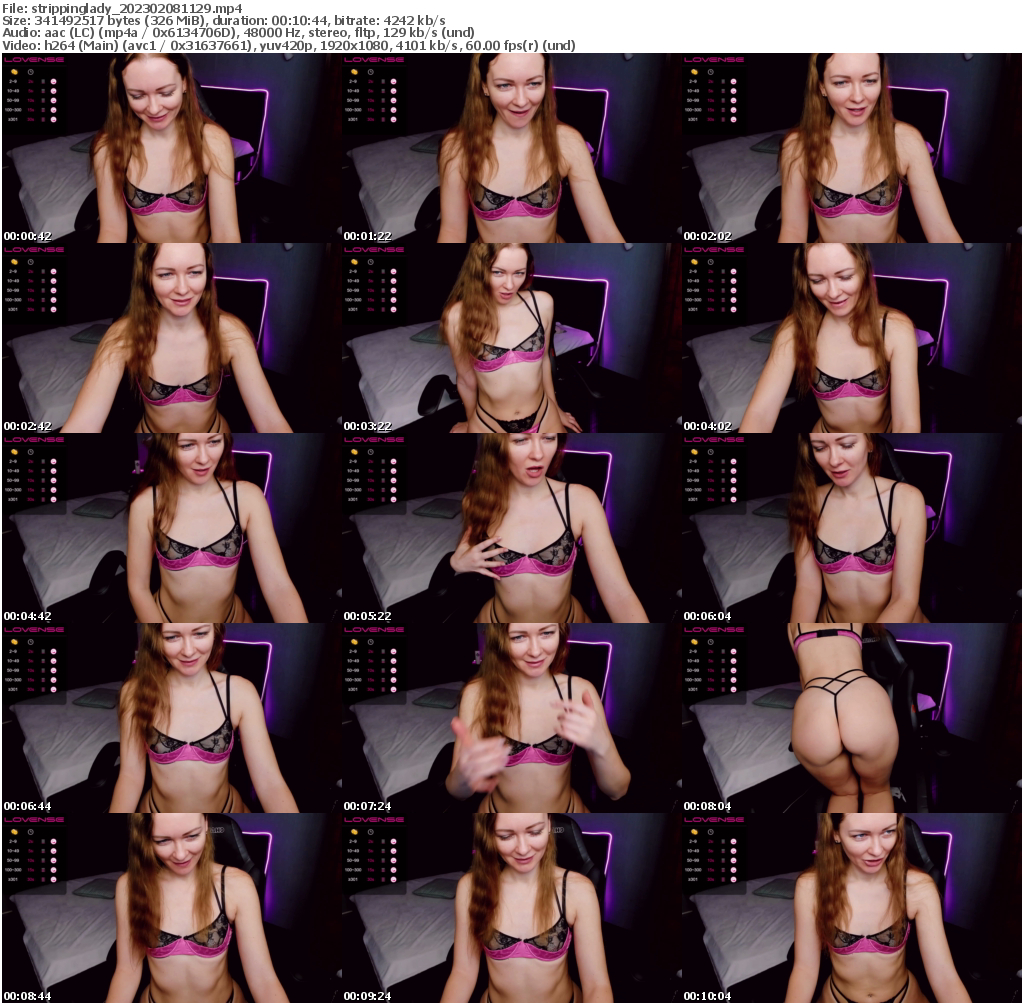
Task: Toggle the intensity indicator on the 100-300 row
Action: [x=43, y=110]
